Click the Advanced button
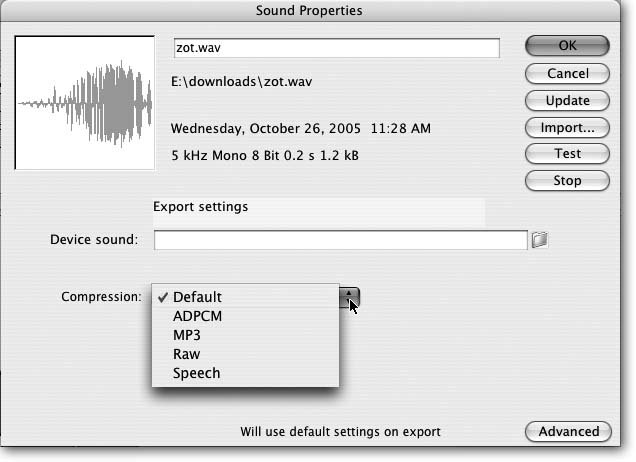 [567, 432]
